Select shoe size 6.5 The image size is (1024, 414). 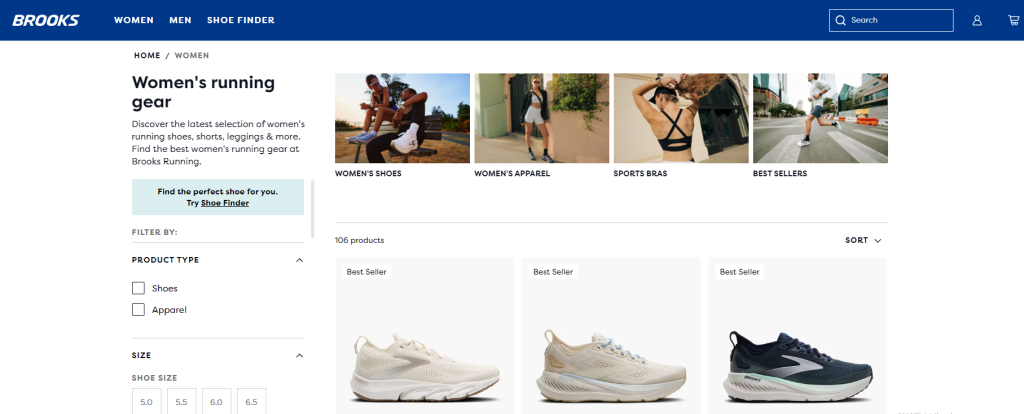coord(251,402)
